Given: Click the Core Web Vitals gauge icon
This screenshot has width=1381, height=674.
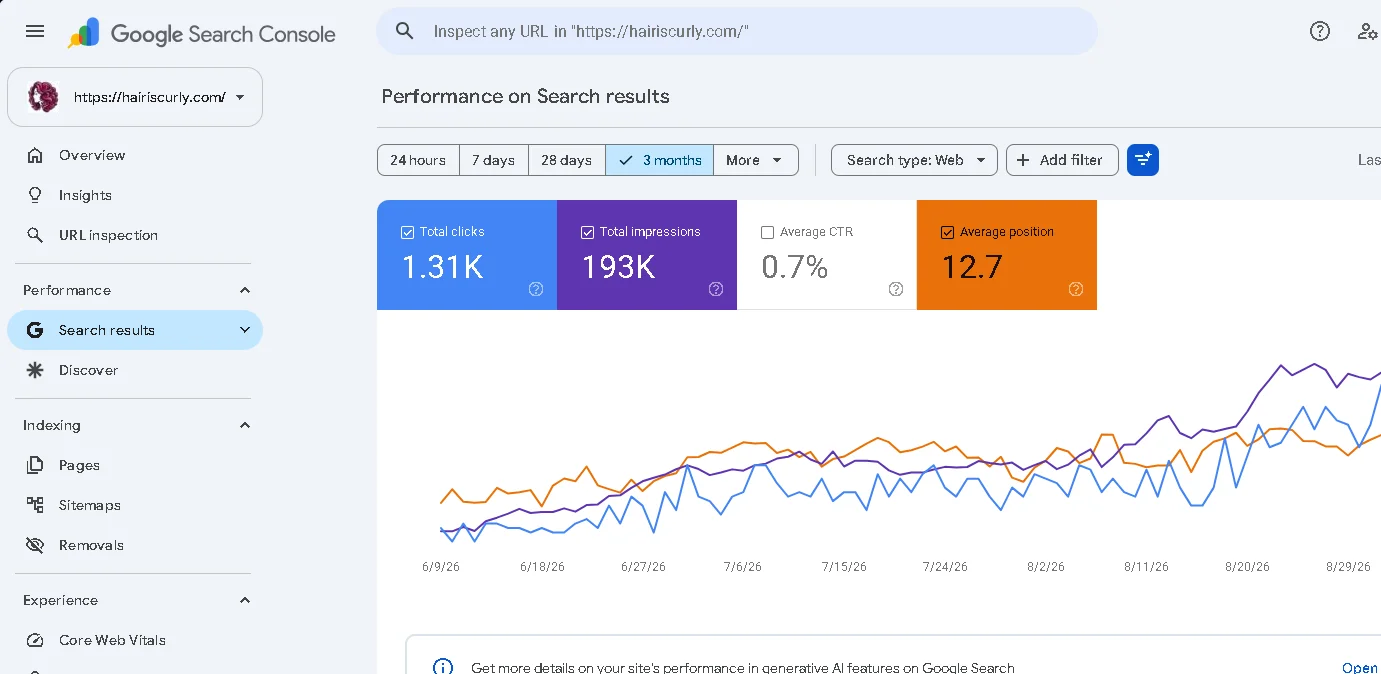Looking at the screenshot, I should pyautogui.click(x=35, y=640).
